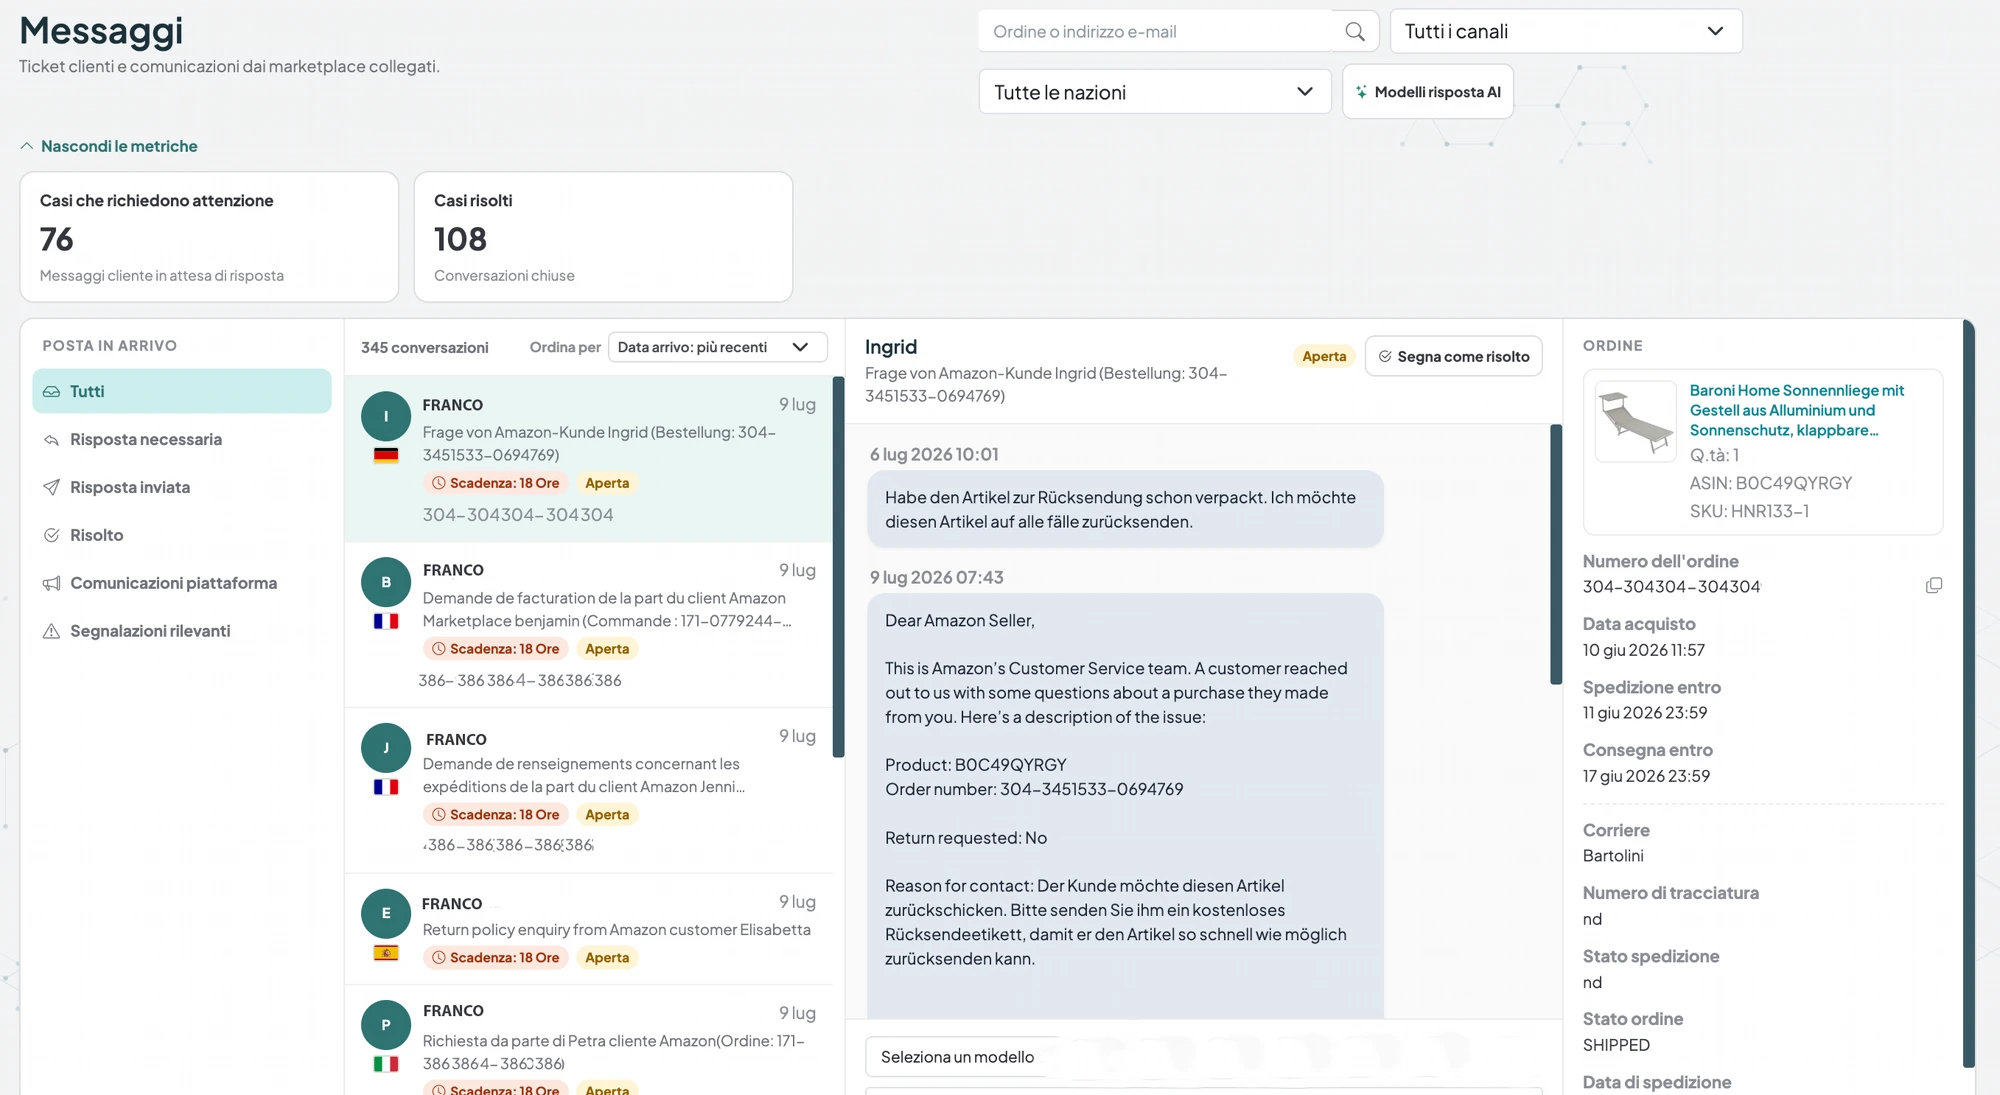Viewport: 2000px width, 1095px height.
Task: Click the Risposta necessaria reply icon
Action: click(51, 440)
